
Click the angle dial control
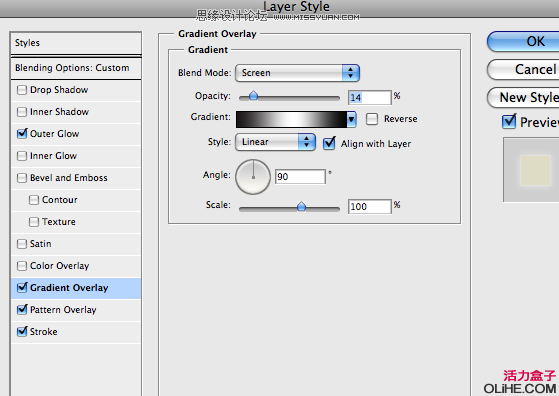(x=253, y=177)
